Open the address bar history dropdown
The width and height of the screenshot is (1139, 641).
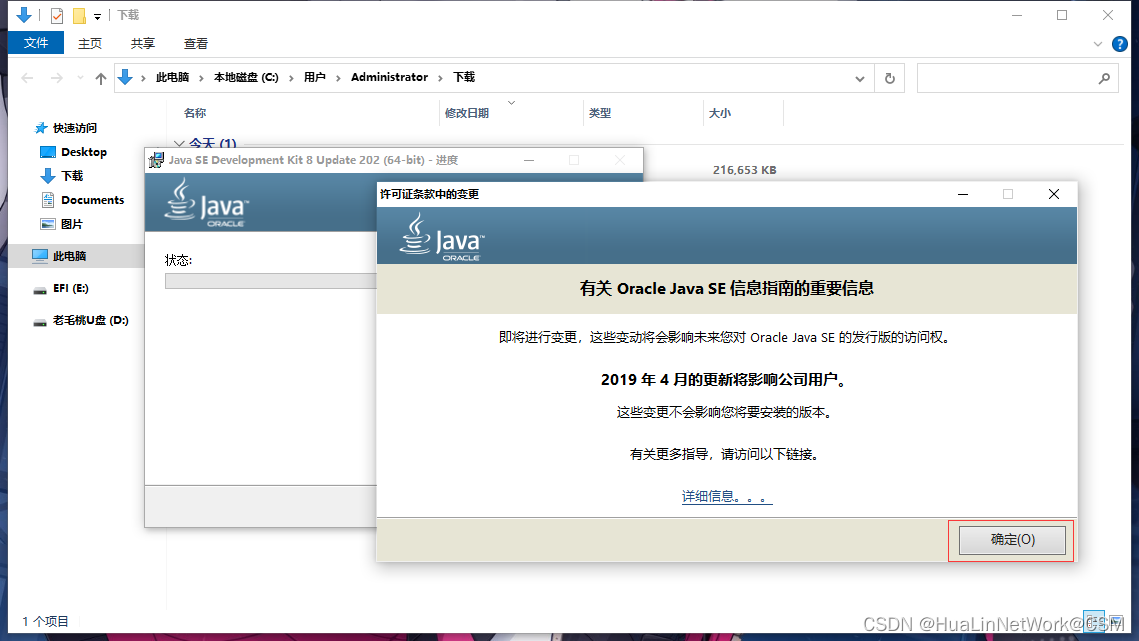(861, 78)
